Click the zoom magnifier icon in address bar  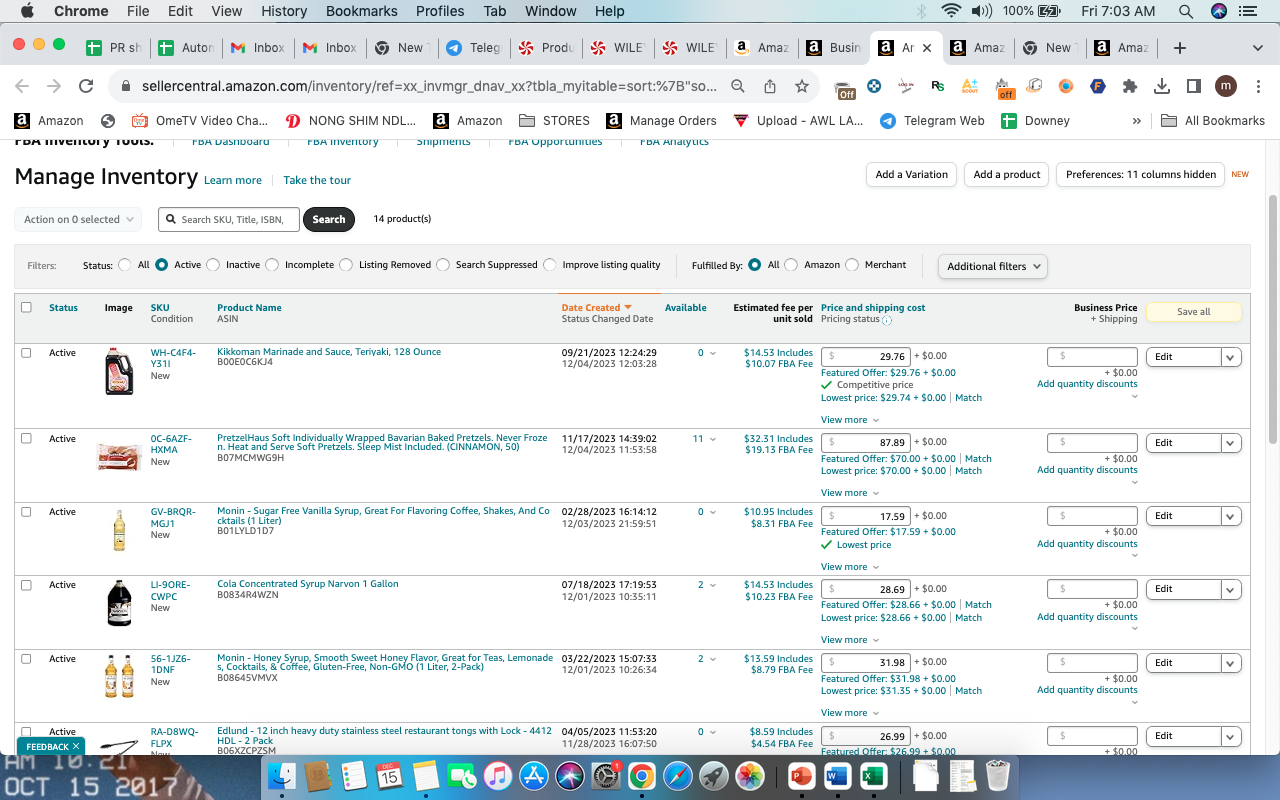pyautogui.click(x=738, y=86)
